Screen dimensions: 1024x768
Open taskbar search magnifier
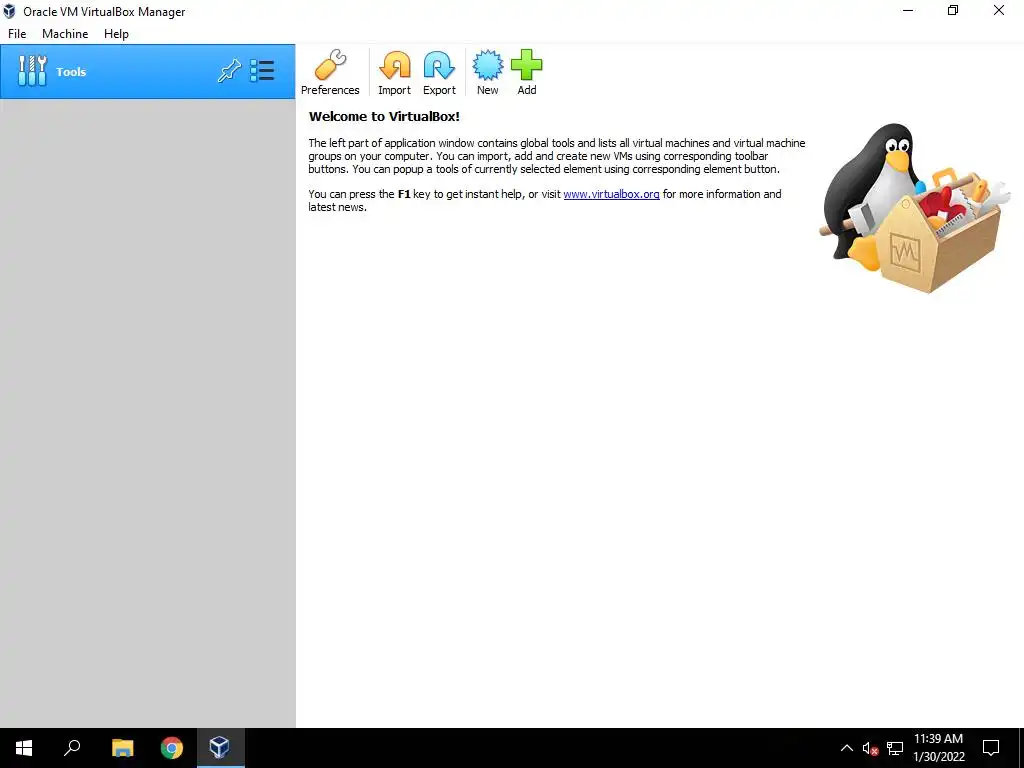tap(72, 748)
